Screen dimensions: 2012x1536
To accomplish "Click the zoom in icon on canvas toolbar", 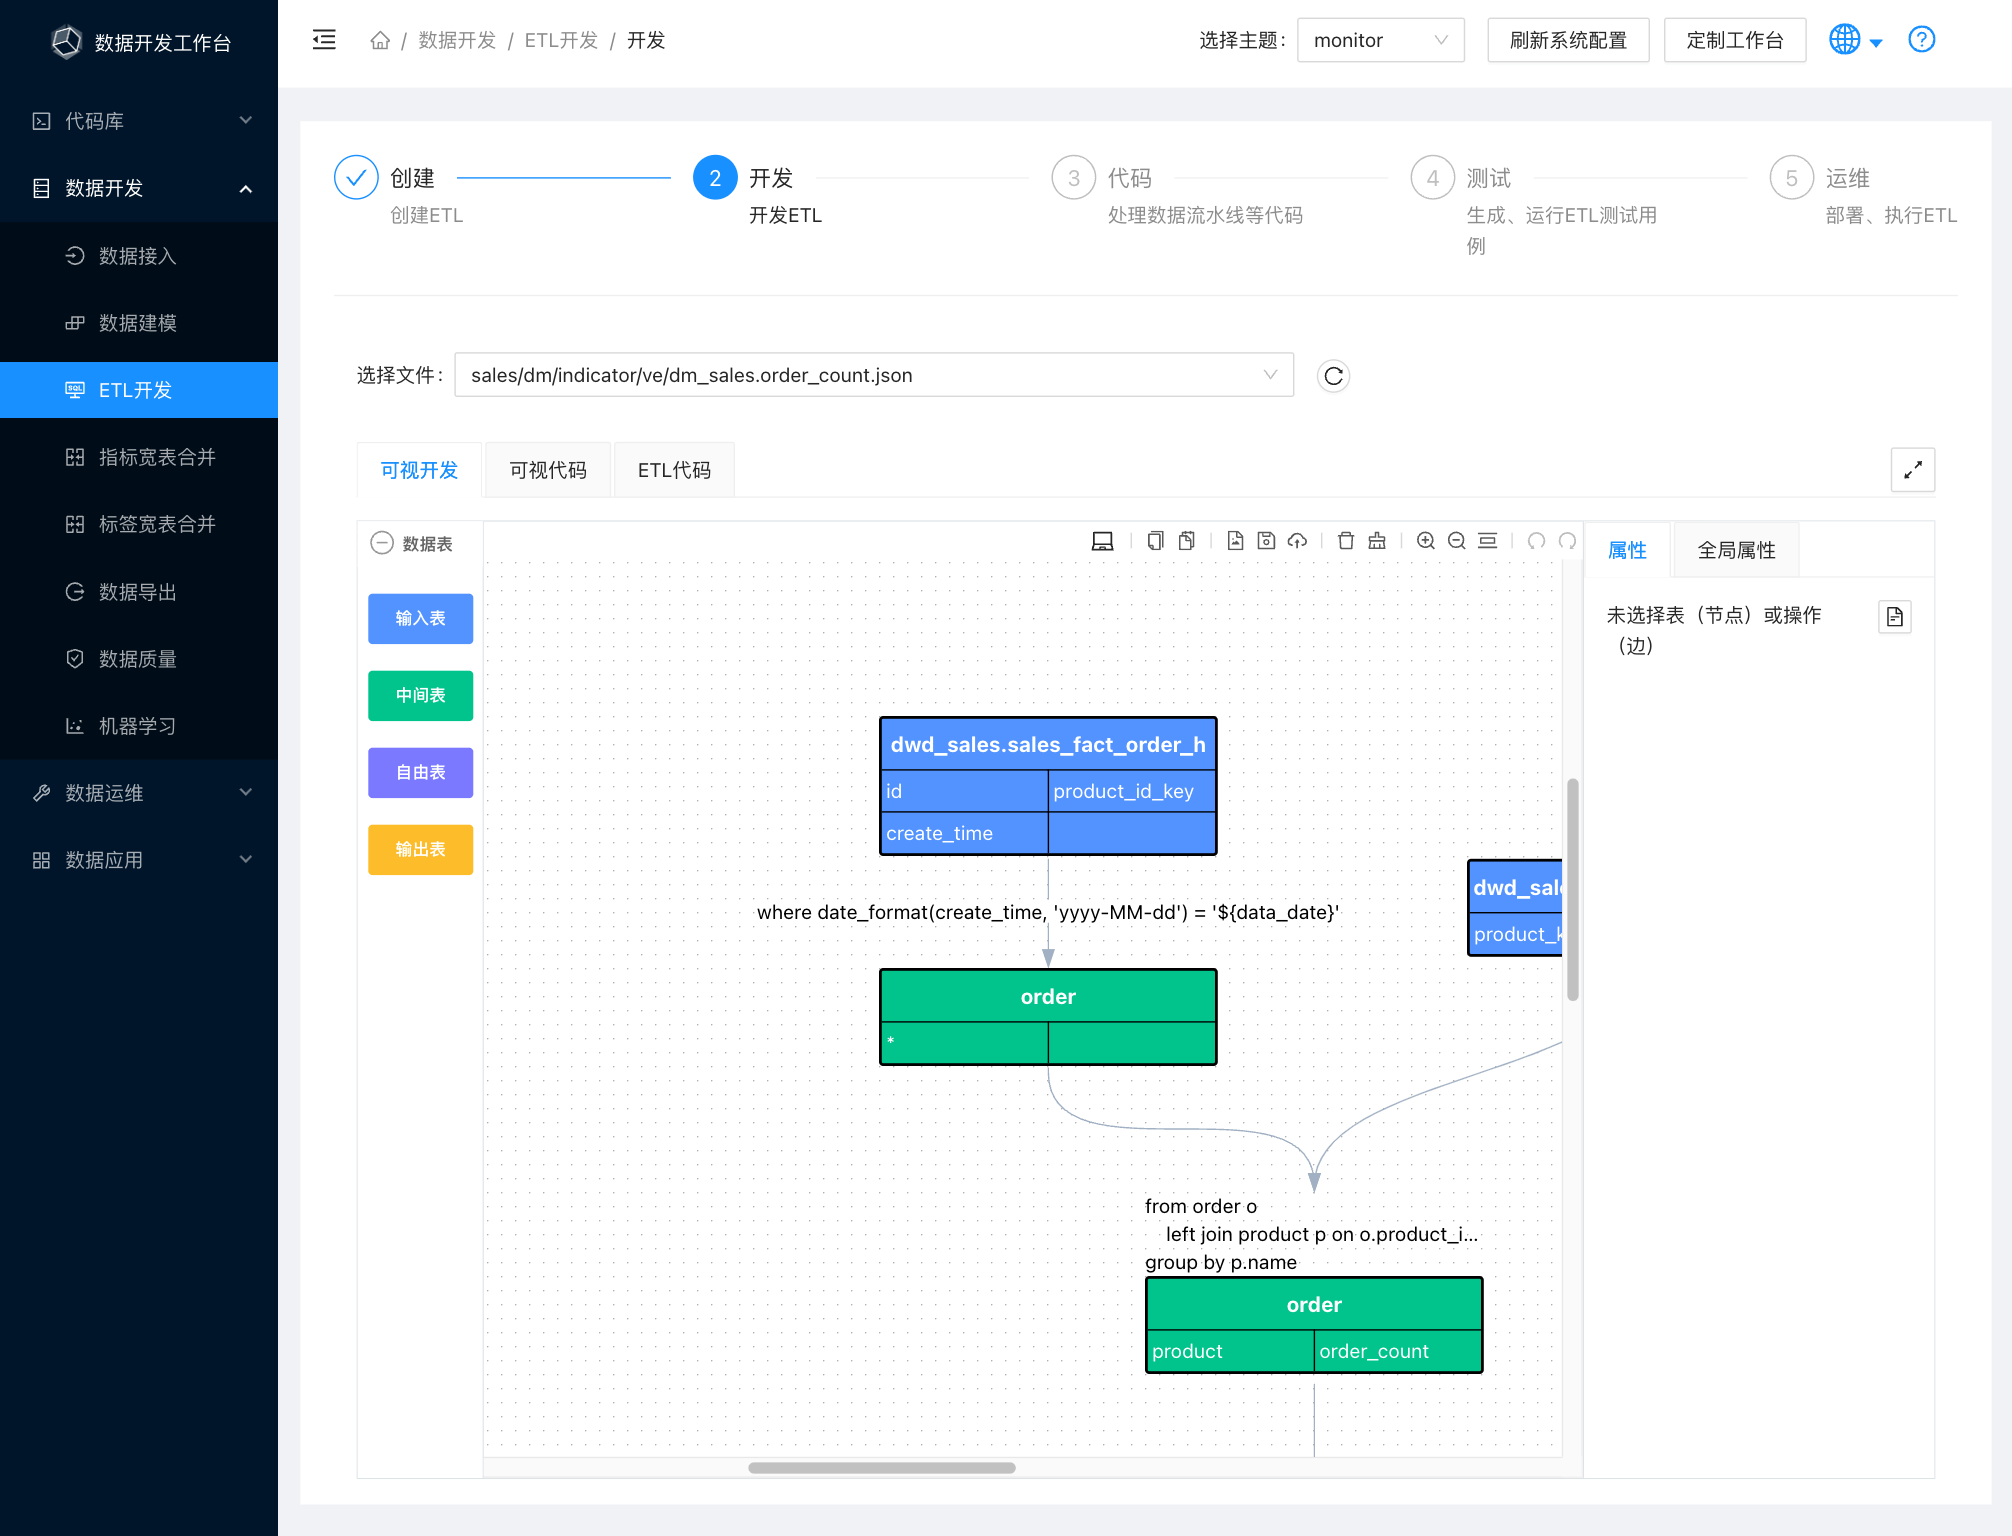I will coord(1425,541).
